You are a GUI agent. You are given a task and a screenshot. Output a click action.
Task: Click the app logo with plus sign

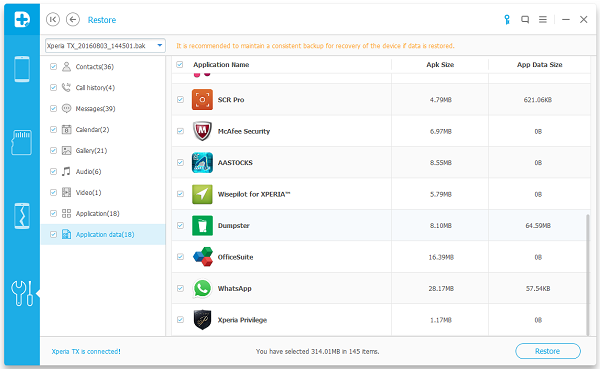click(22, 19)
